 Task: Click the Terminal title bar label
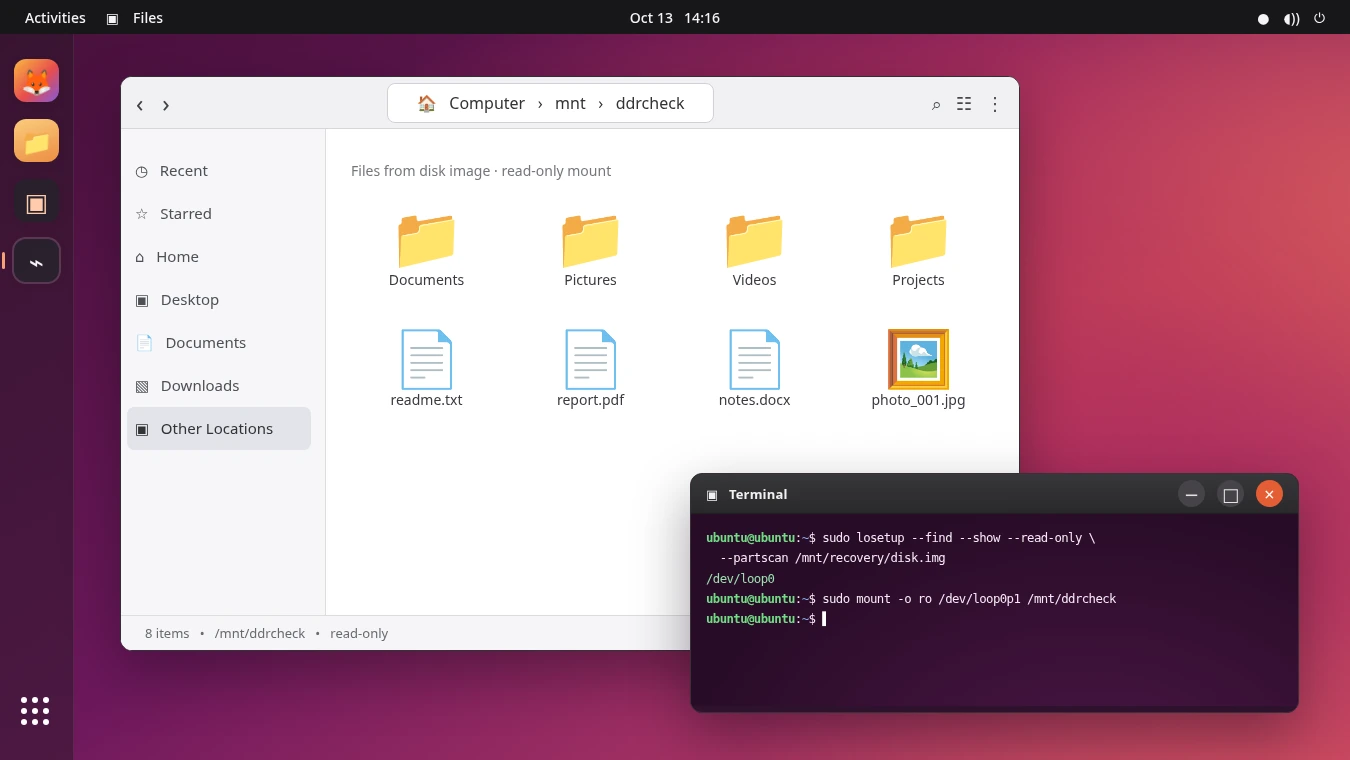coord(758,494)
